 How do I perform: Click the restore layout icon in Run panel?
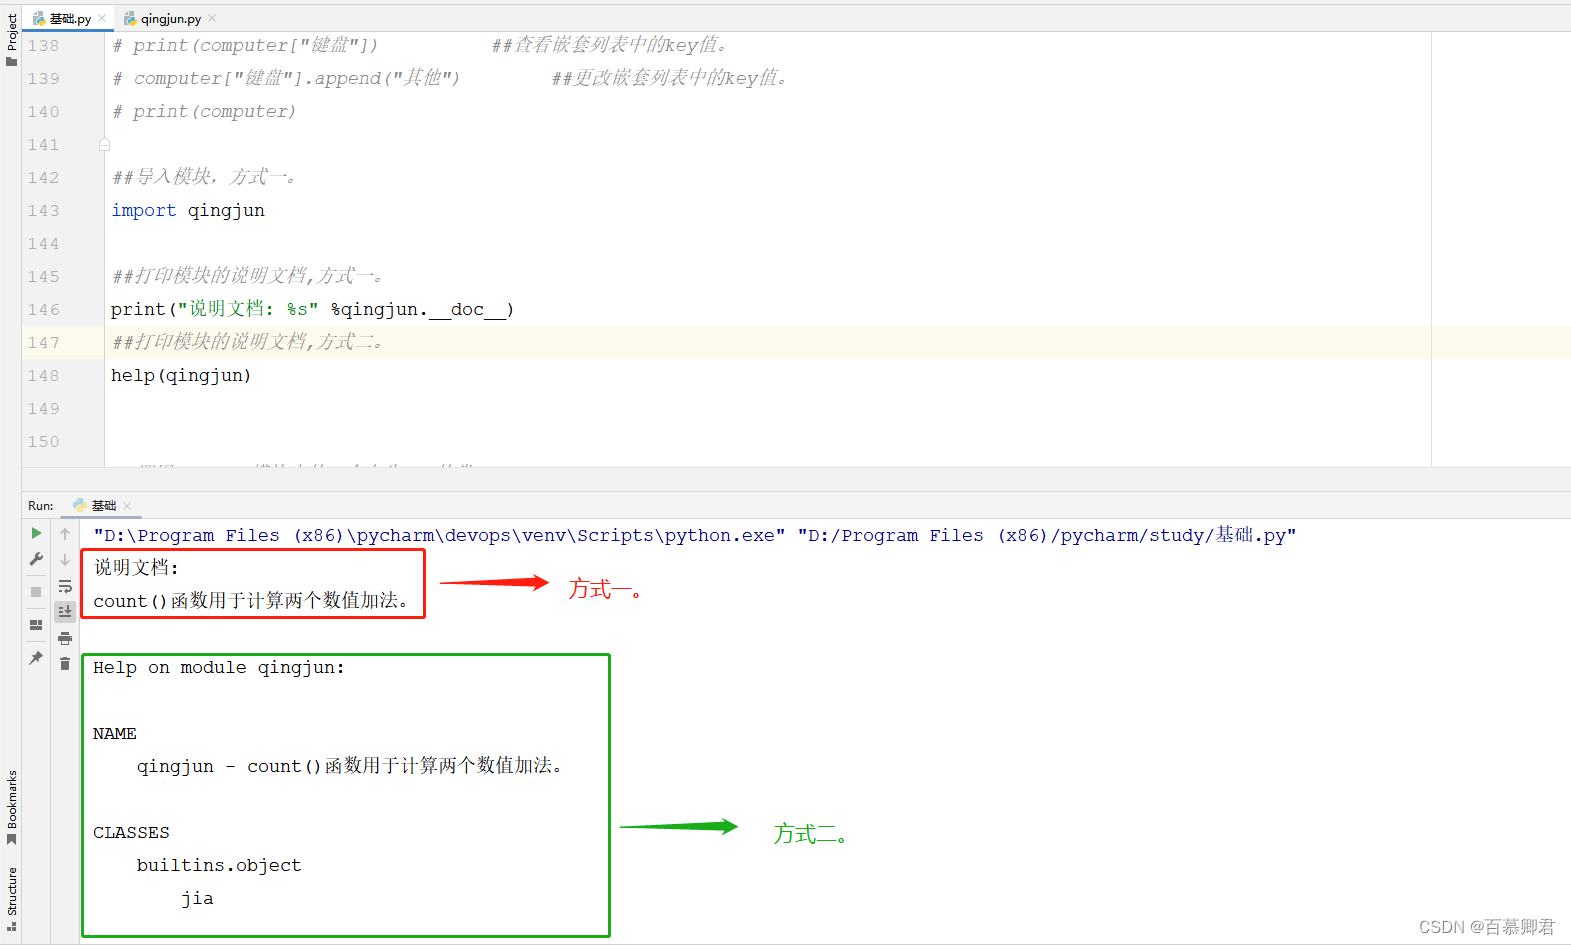[36, 625]
